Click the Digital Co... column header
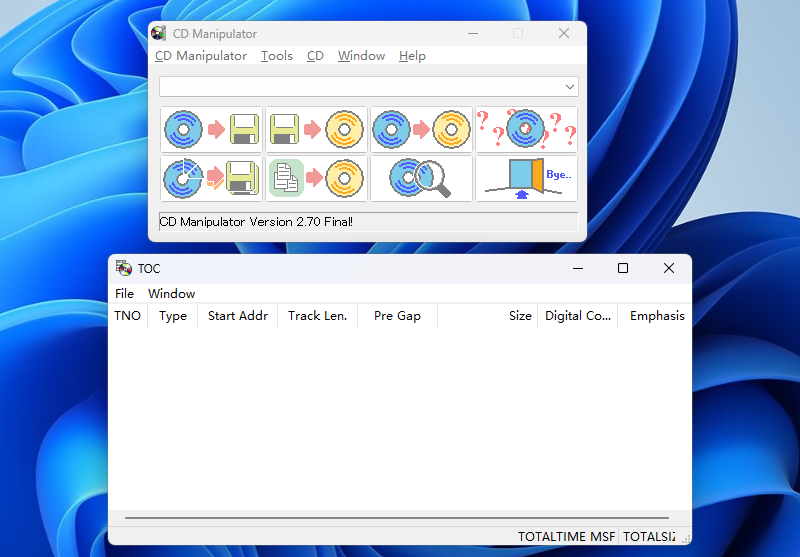800x557 pixels. tap(578, 316)
